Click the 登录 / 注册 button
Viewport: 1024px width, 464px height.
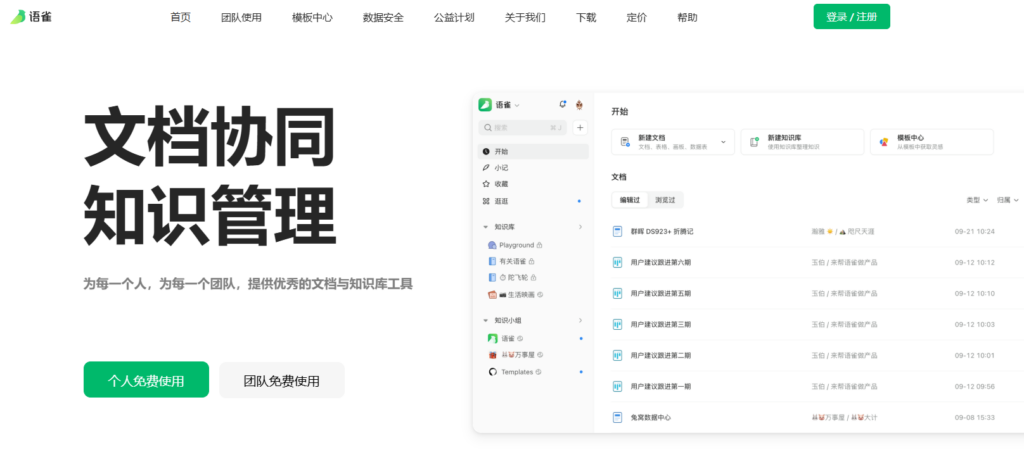click(x=852, y=16)
